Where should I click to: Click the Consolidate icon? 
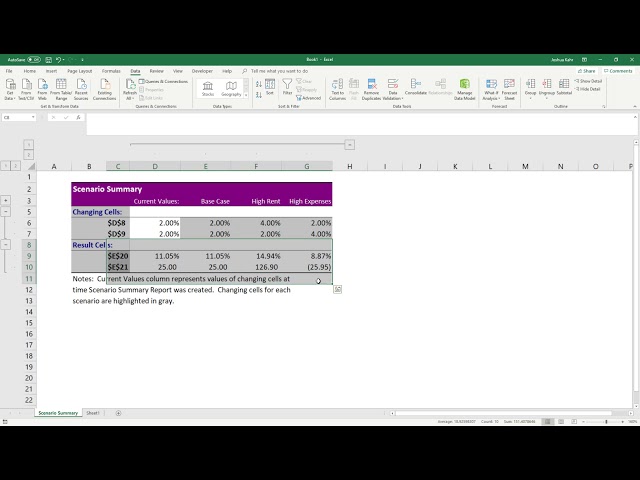(416, 87)
